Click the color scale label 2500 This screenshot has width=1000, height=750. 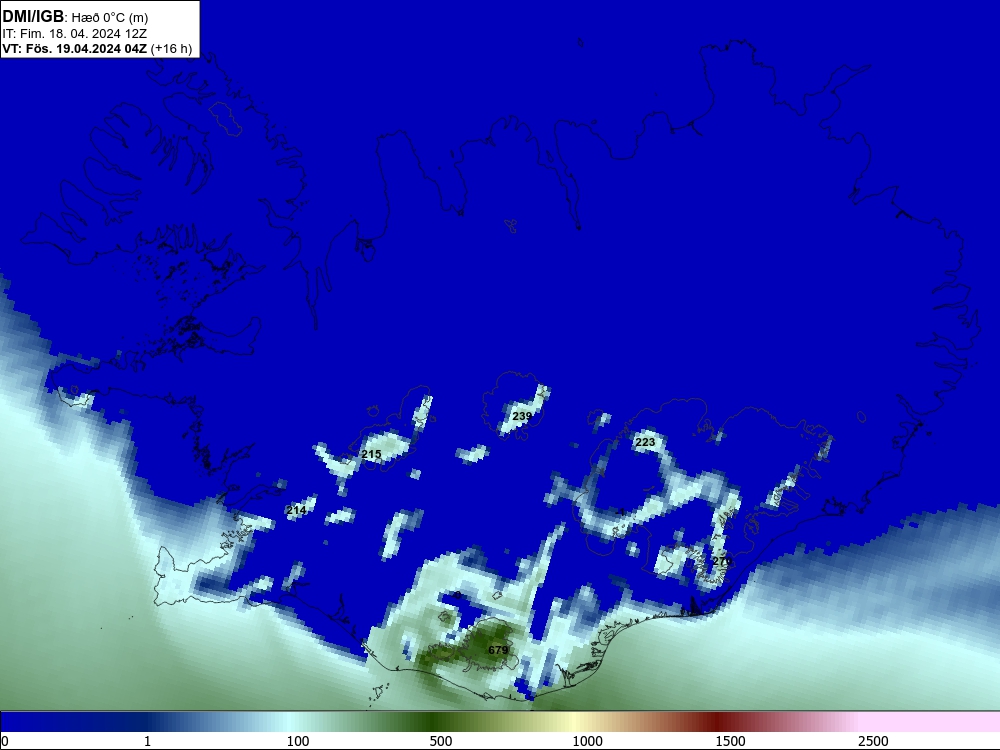[873, 741]
